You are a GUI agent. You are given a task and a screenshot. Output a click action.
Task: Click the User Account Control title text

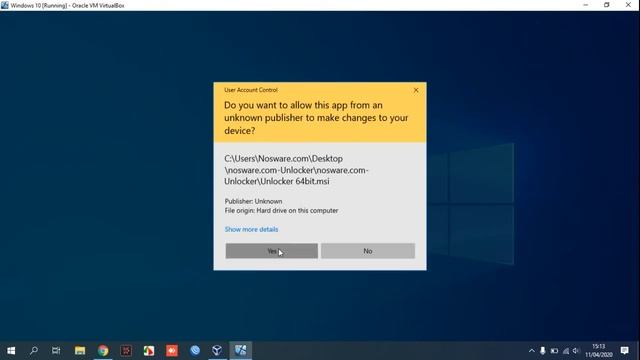[x=251, y=90]
